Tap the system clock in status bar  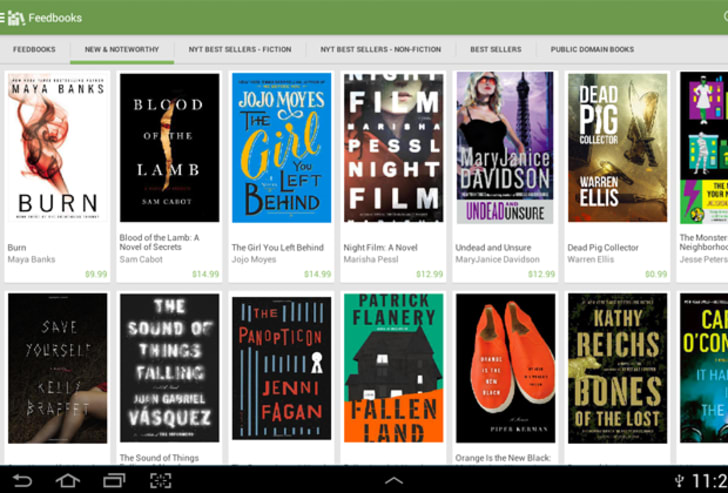[x=710, y=481]
